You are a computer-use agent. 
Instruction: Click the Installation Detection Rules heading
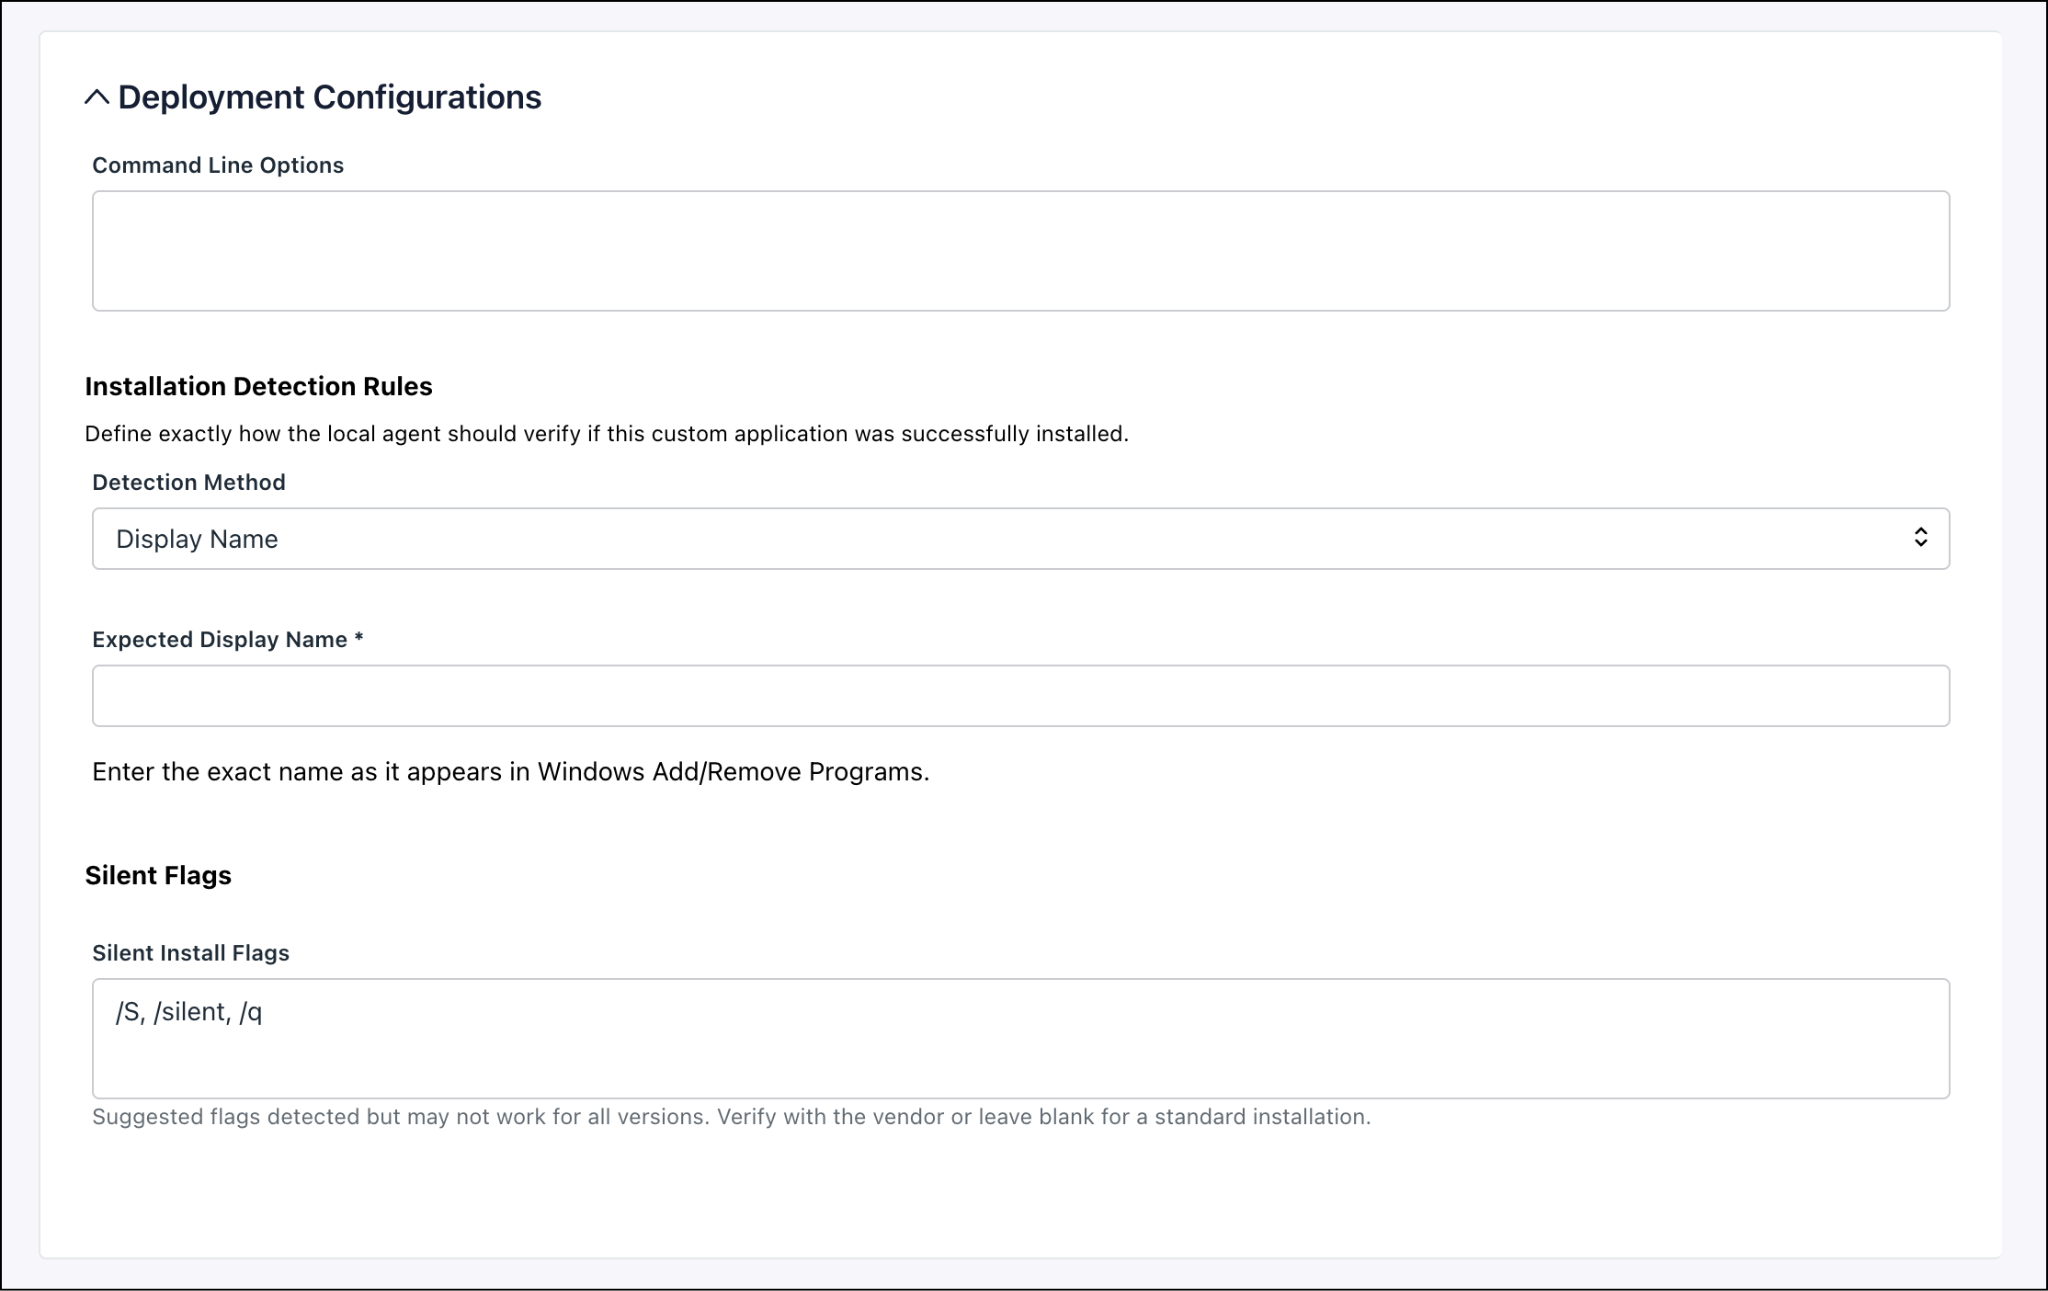[x=259, y=386]
